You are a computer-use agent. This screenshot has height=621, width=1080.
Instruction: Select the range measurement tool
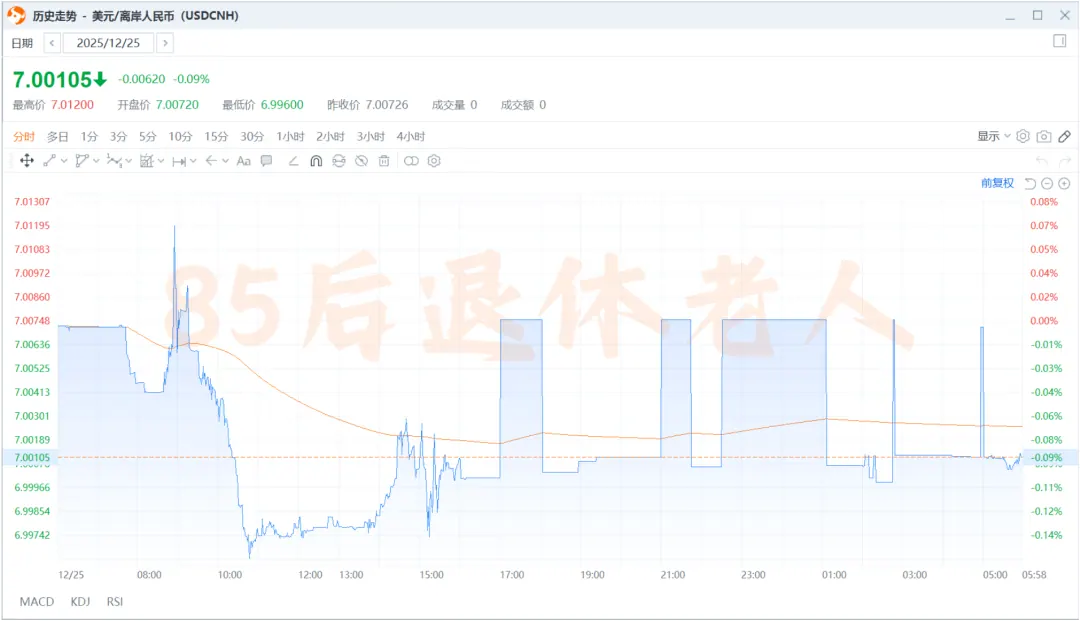click(179, 161)
